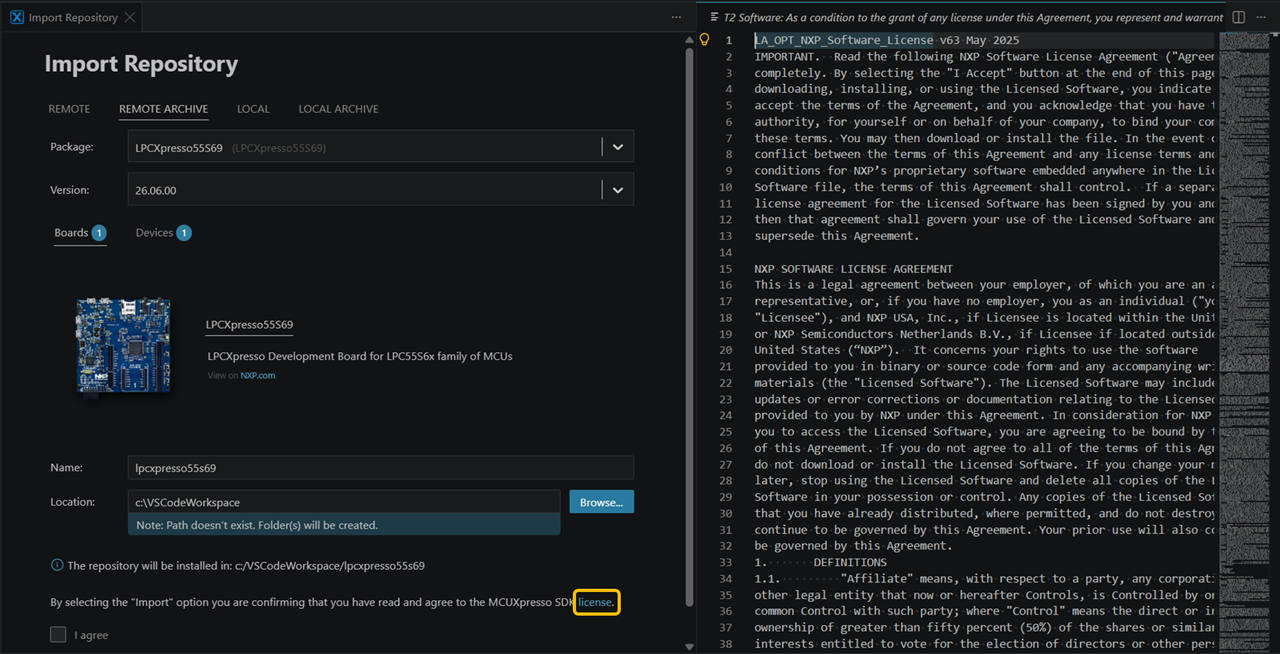This screenshot has width=1280, height=654.
Task: Click the lightbulb code action icon
Action: click(x=704, y=40)
